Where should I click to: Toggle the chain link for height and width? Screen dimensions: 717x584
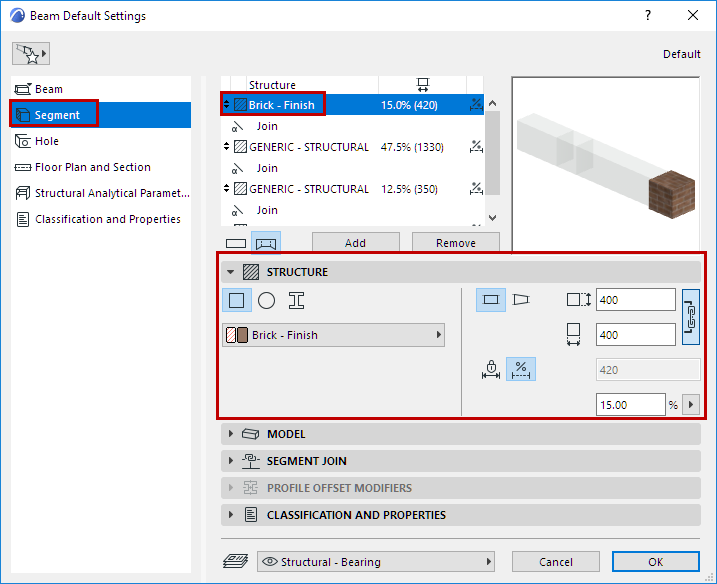tap(690, 317)
